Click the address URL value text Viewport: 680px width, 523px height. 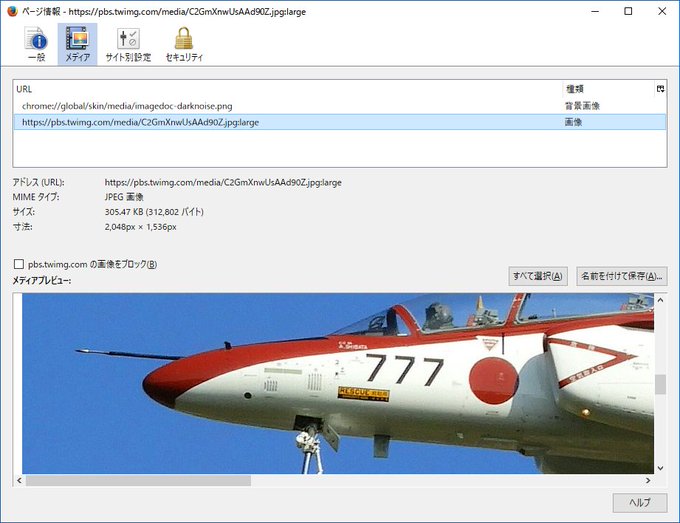coord(223,183)
